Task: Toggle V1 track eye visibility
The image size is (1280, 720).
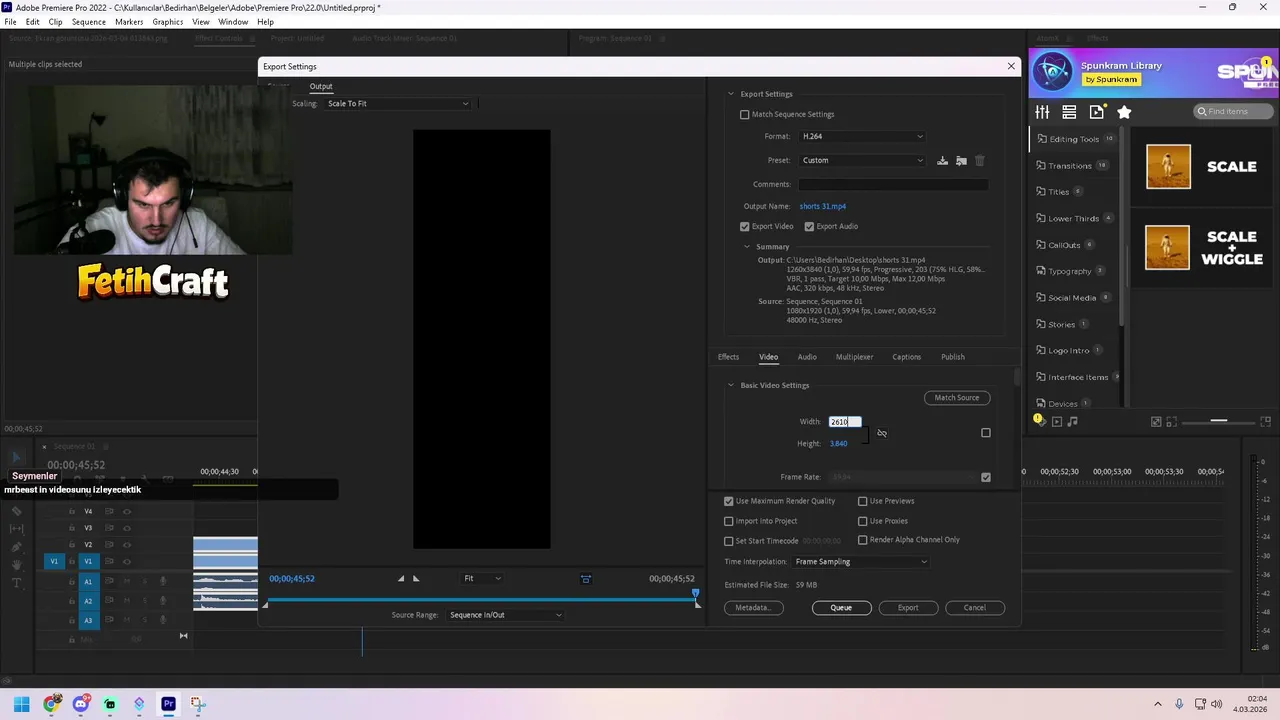Action: coord(127,561)
